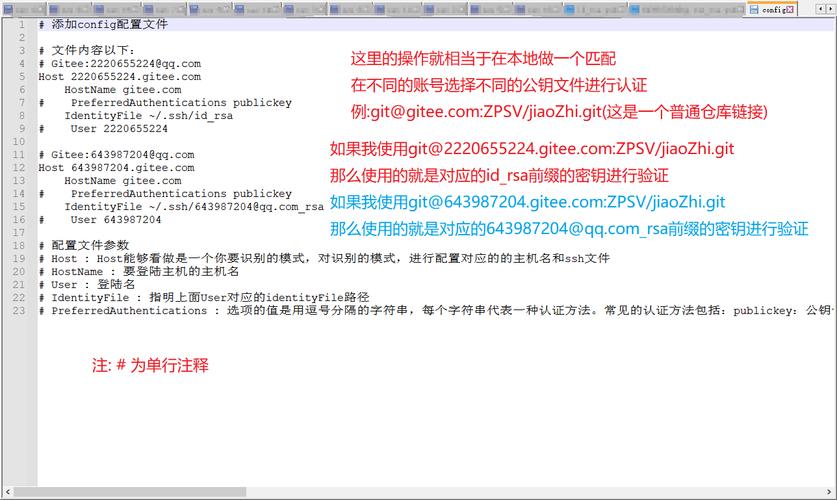
Task: Switch to the config tab
Action: point(772,10)
